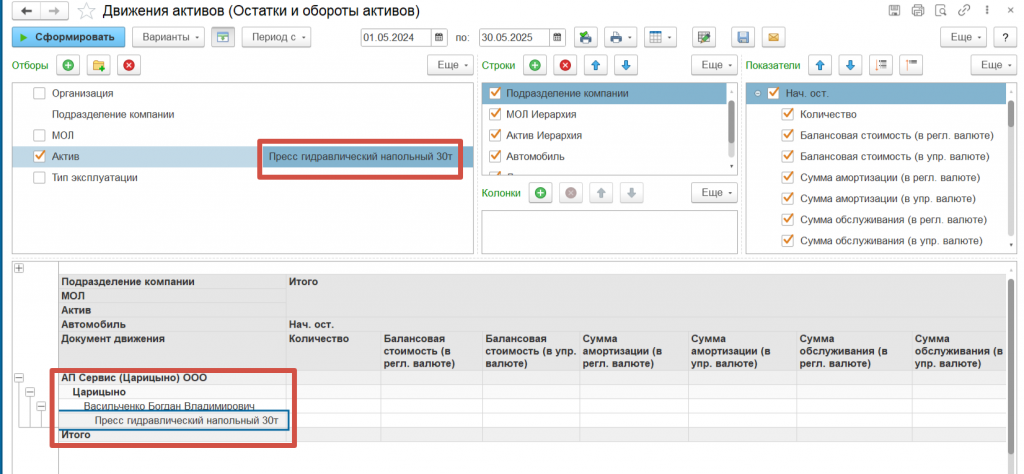Screen dimensions: 1024x474
Task: Open the Варианты dropdown
Action: click(170, 37)
